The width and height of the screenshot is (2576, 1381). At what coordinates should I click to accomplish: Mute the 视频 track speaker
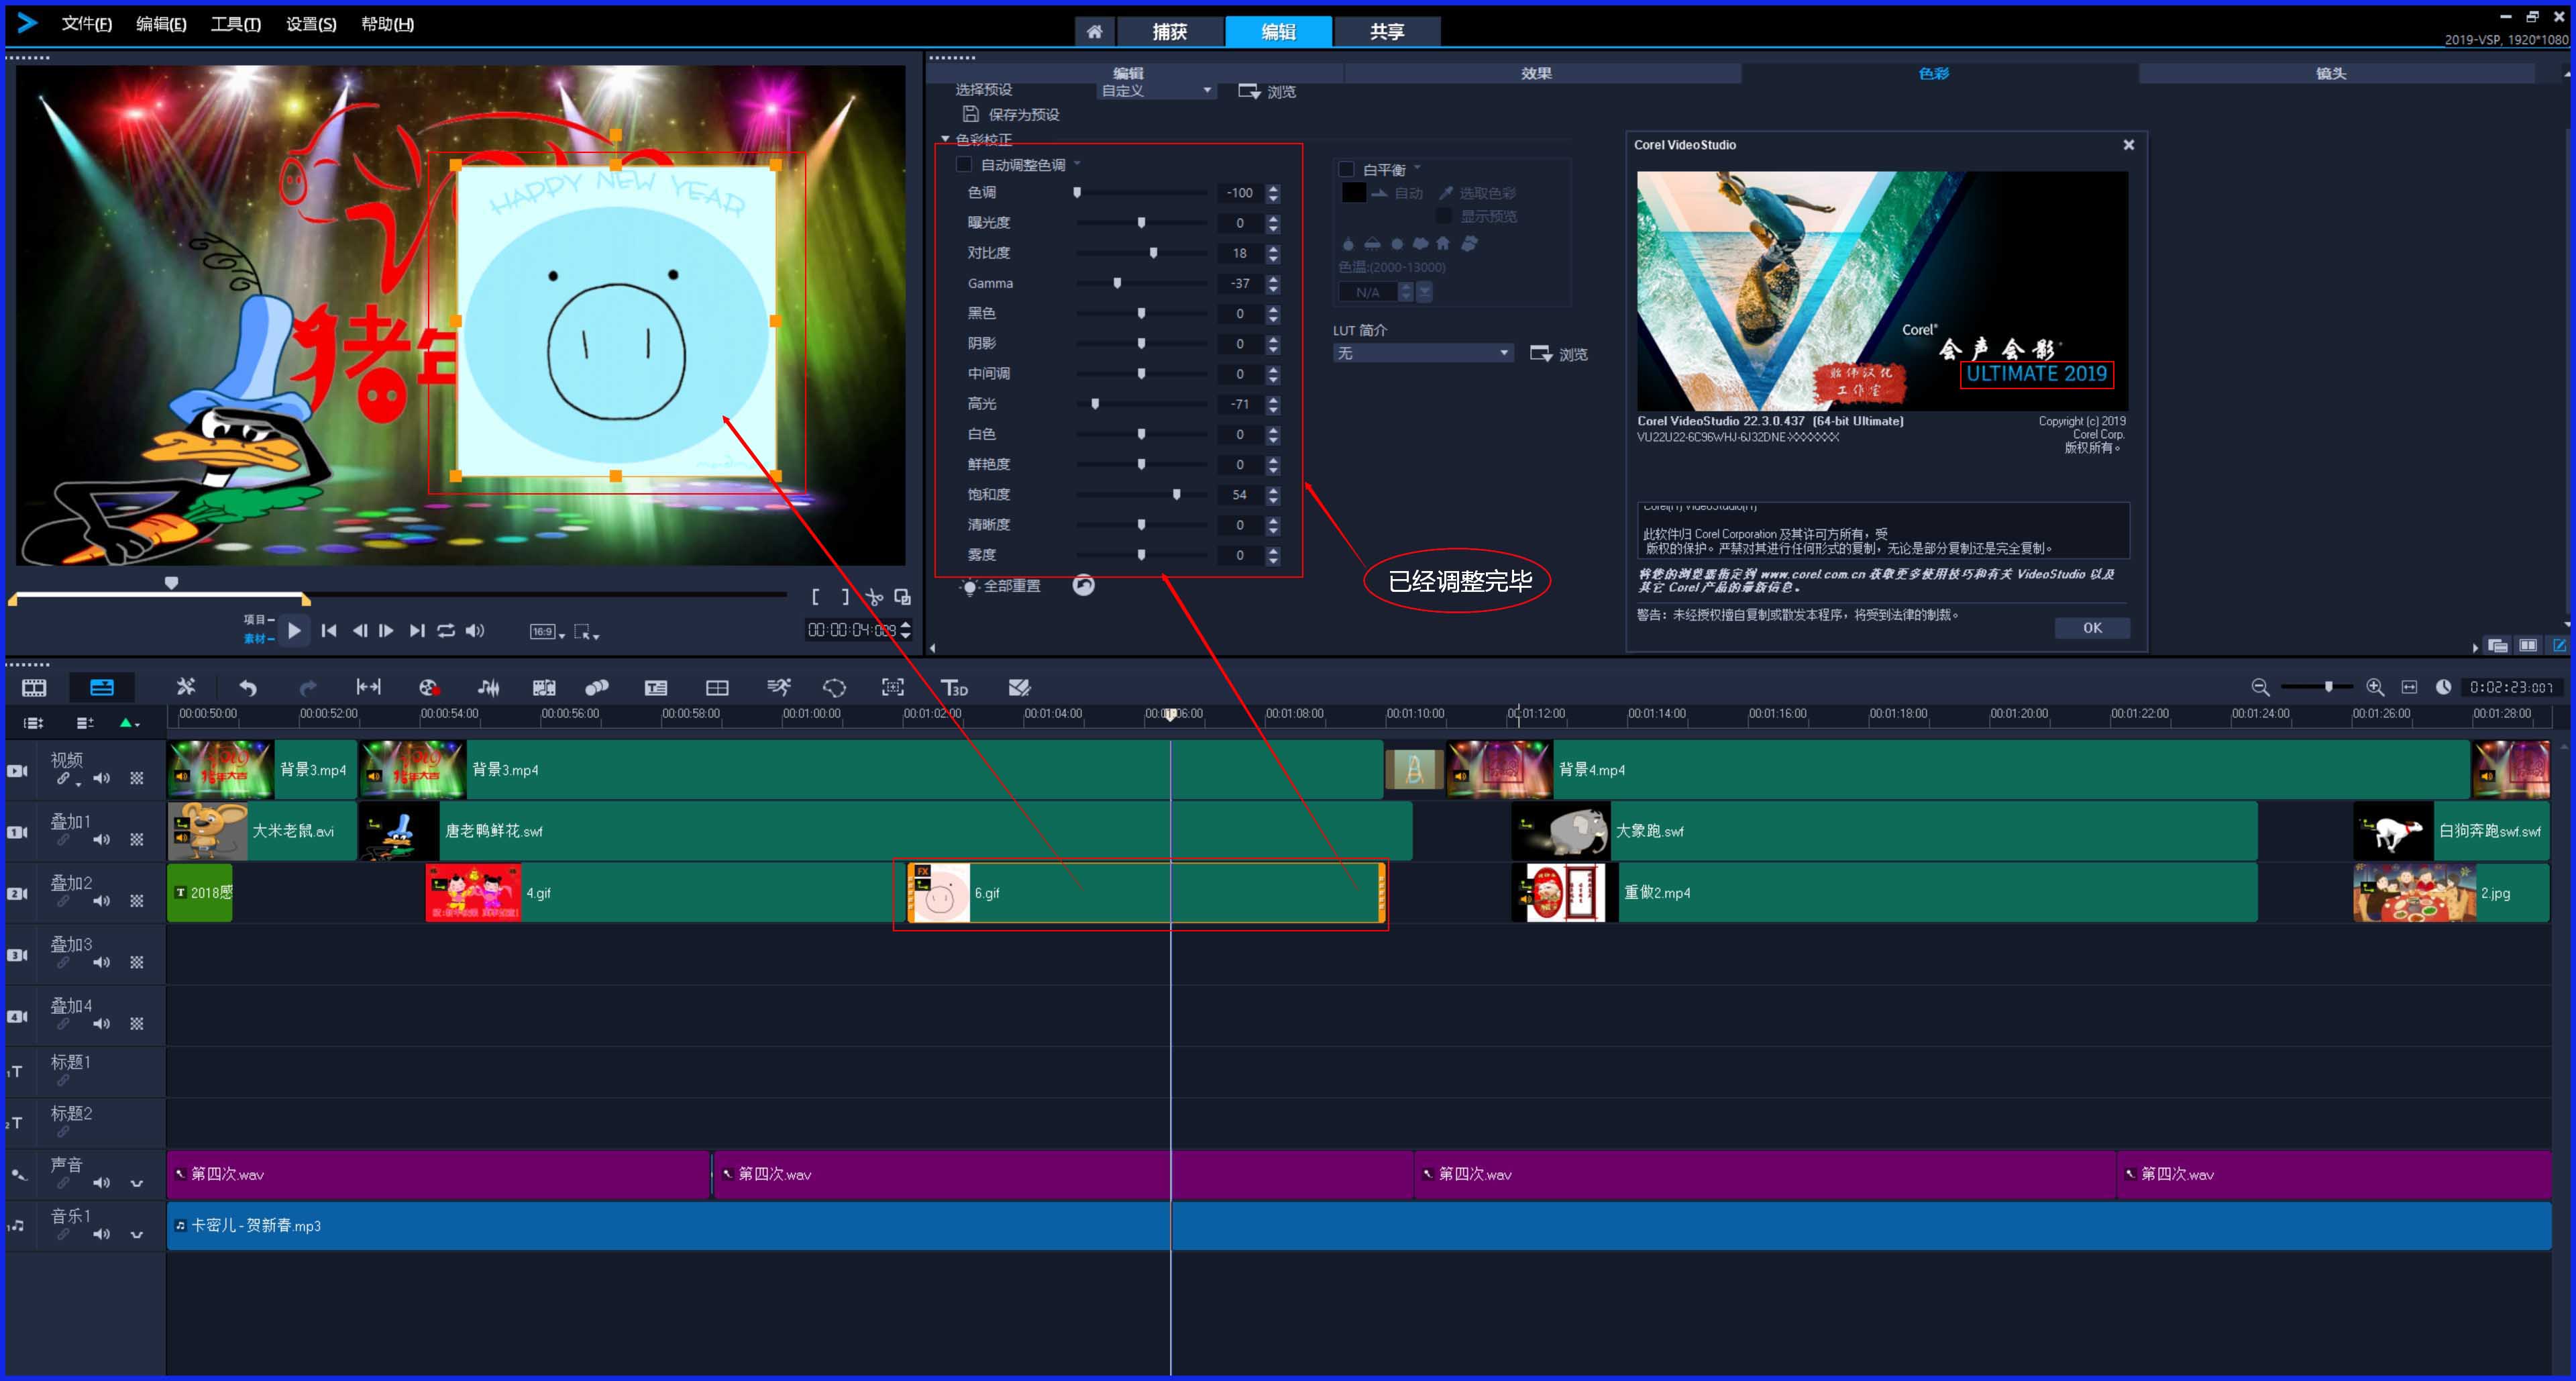click(102, 779)
